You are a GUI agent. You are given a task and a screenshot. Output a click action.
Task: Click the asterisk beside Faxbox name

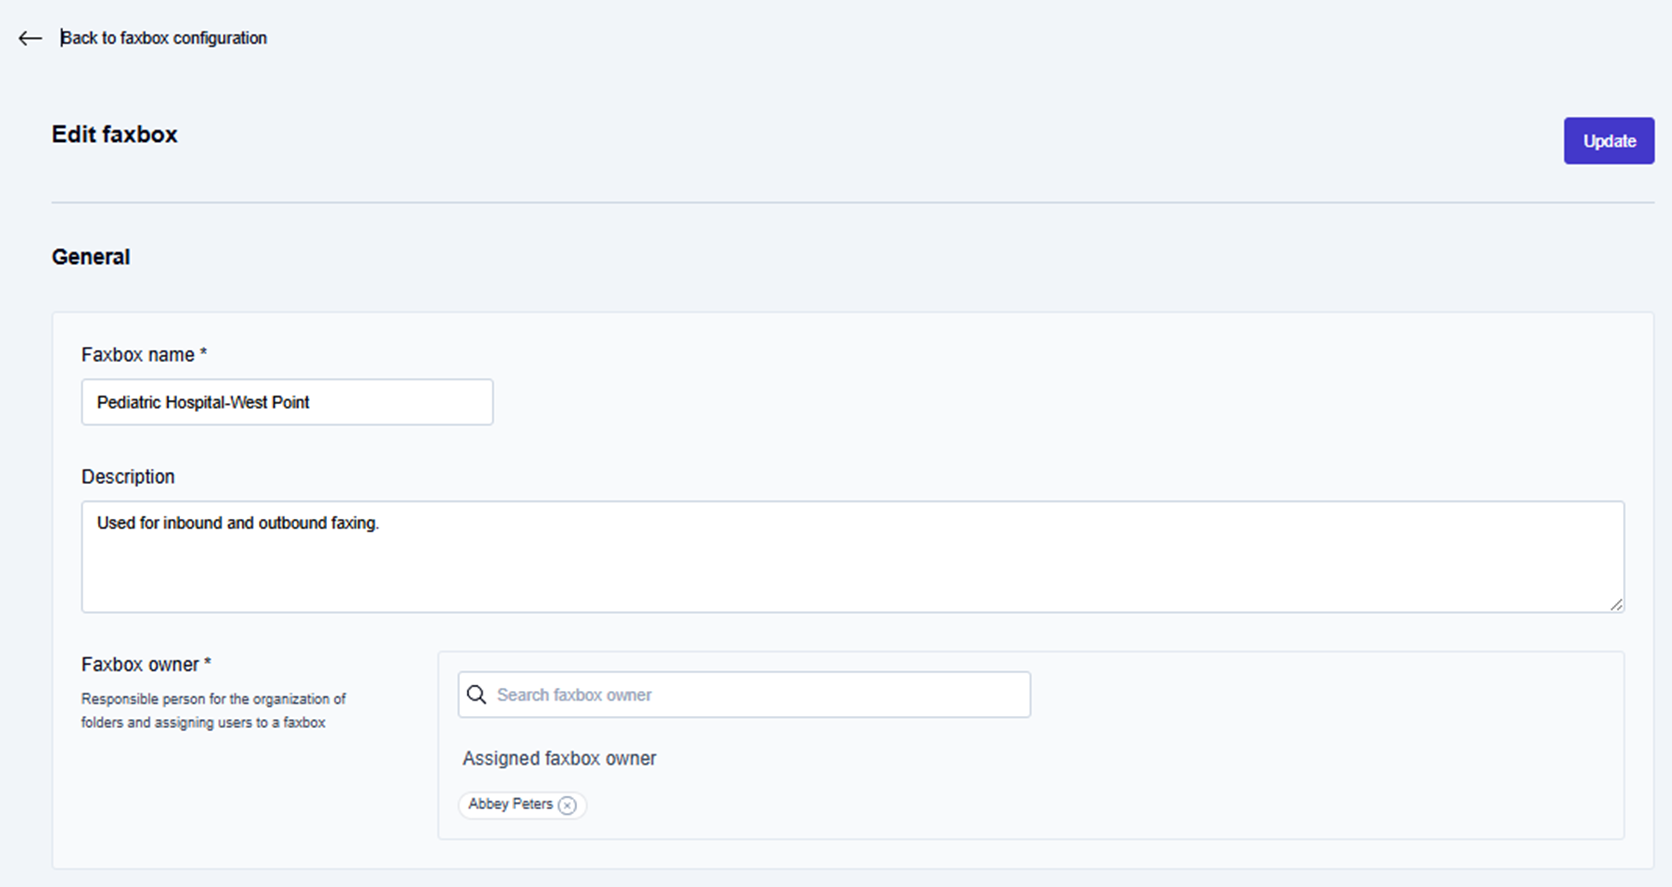pyautogui.click(x=204, y=353)
